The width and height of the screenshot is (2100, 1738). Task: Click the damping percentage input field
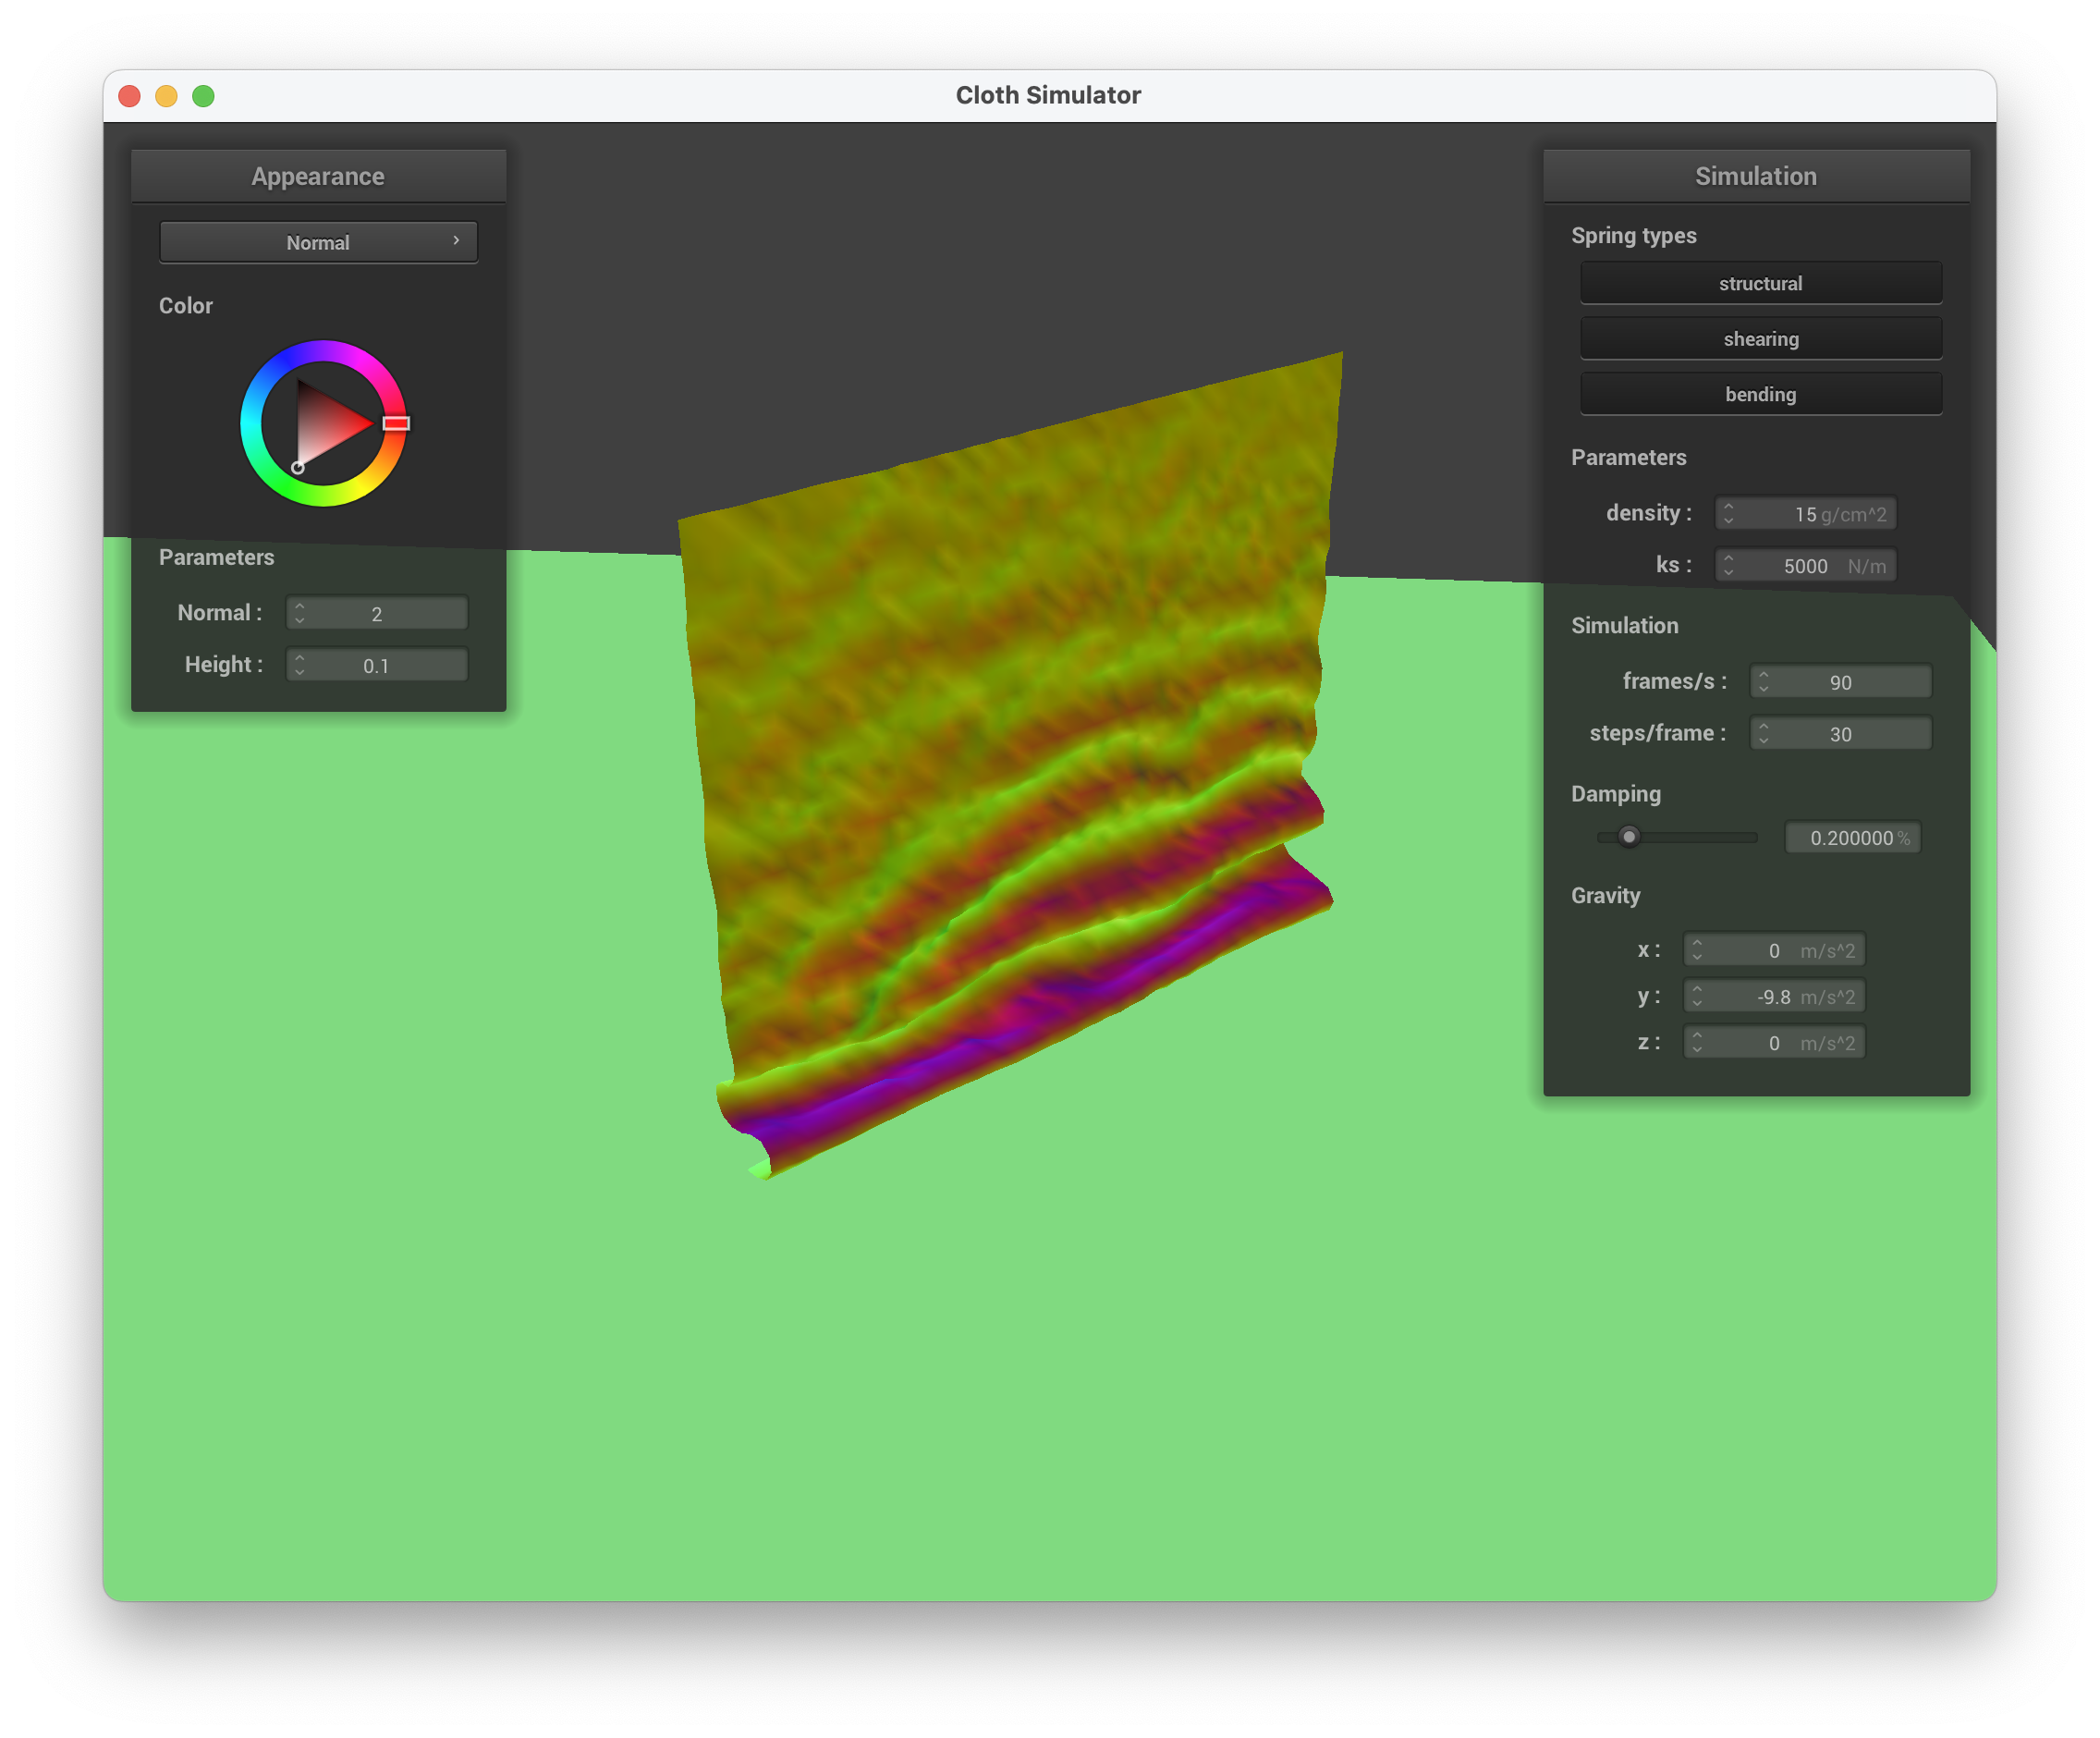point(1851,837)
